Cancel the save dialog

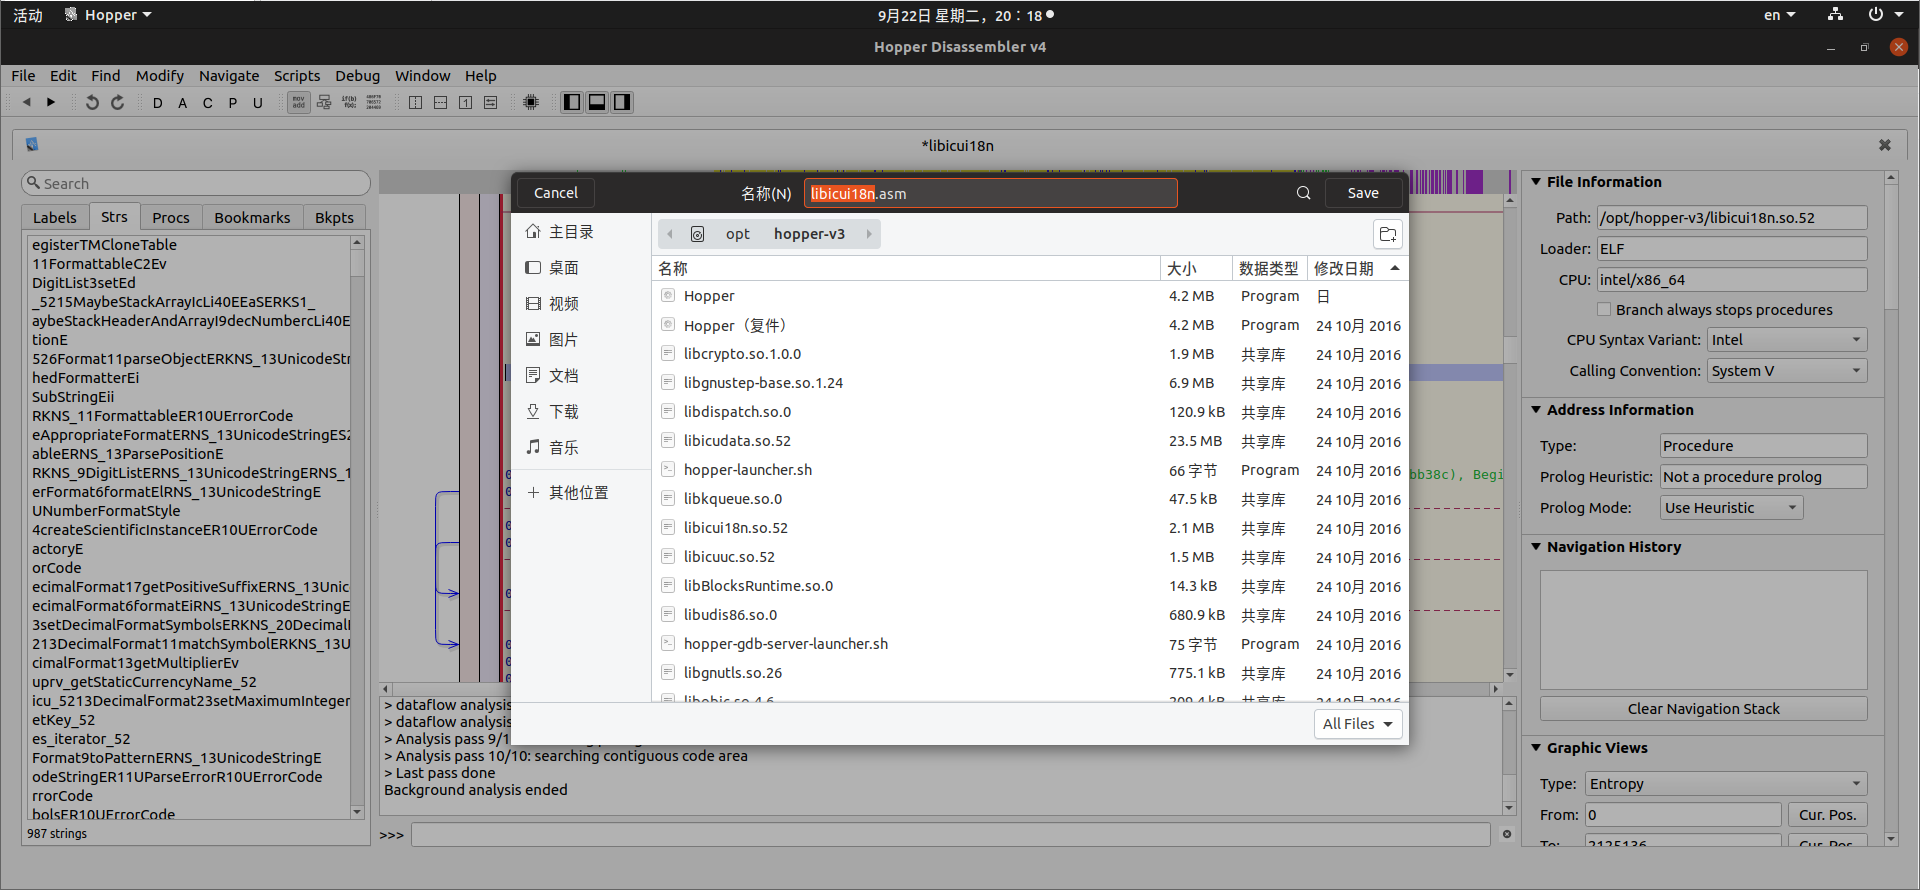[556, 193]
